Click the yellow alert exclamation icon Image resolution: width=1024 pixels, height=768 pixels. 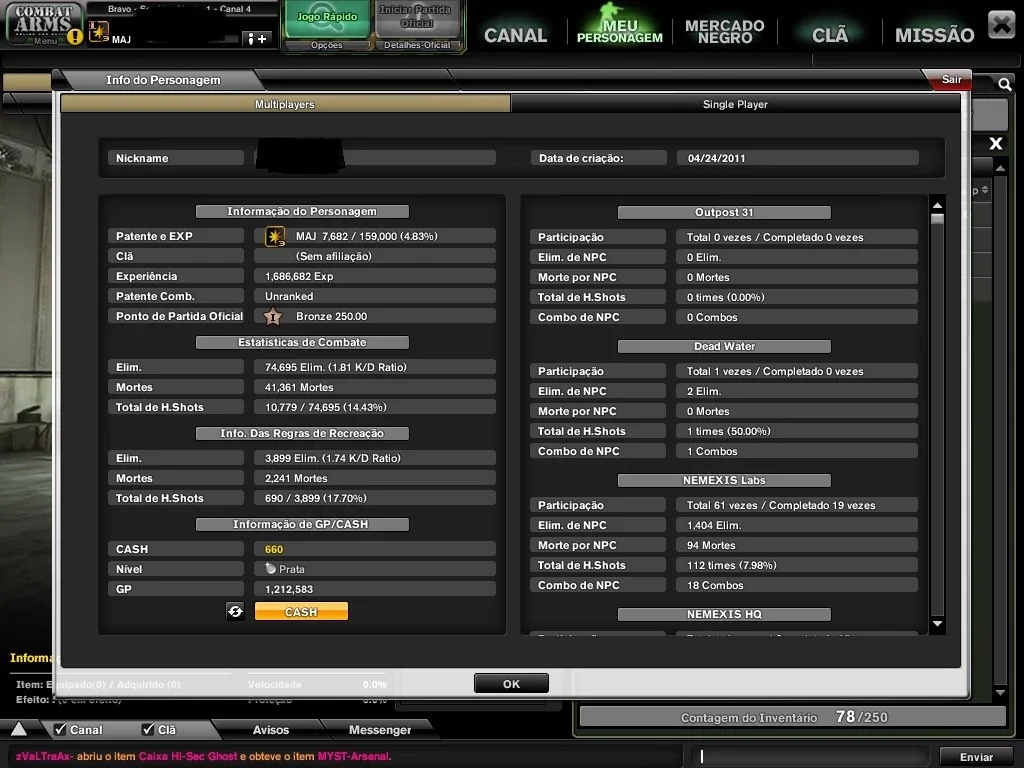click(x=76, y=37)
